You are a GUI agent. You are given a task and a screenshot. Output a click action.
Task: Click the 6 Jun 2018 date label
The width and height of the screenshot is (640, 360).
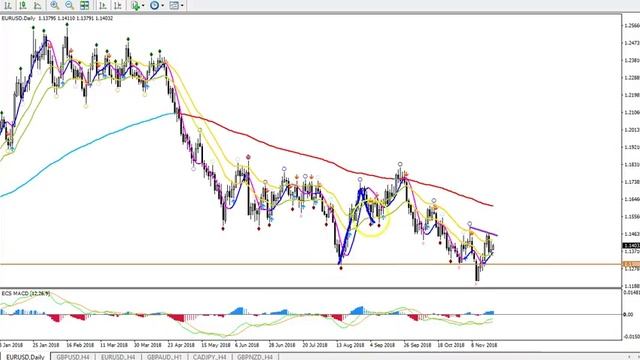(247, 345)
